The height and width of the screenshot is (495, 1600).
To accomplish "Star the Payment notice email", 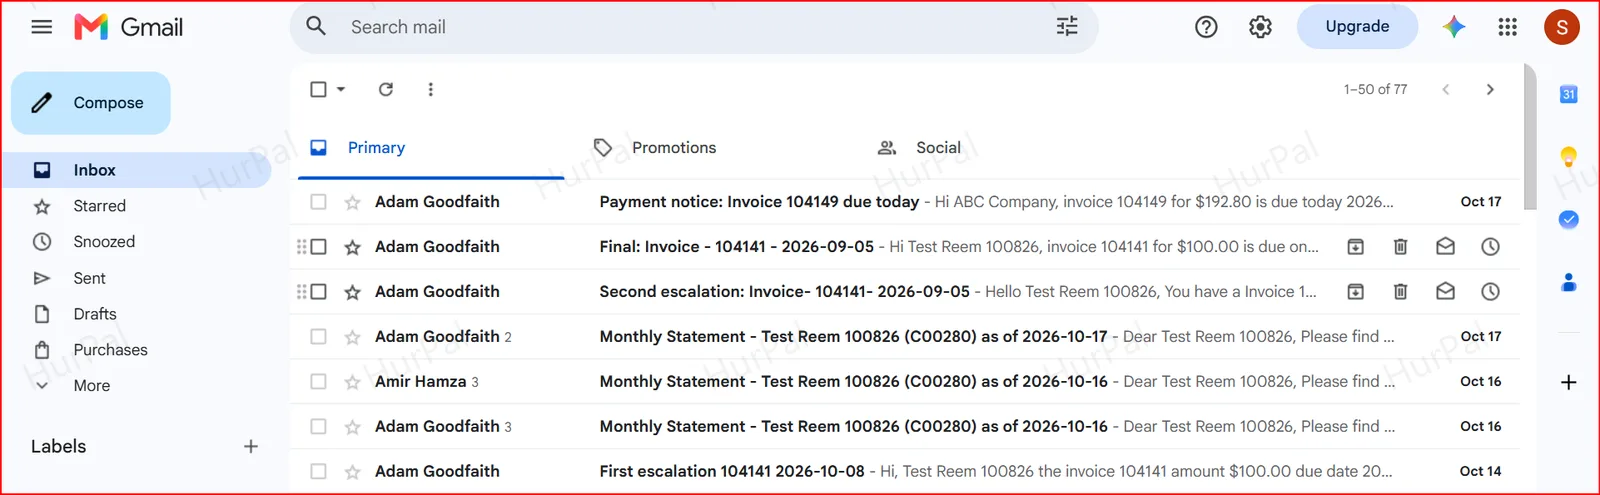I will point(352,202).
